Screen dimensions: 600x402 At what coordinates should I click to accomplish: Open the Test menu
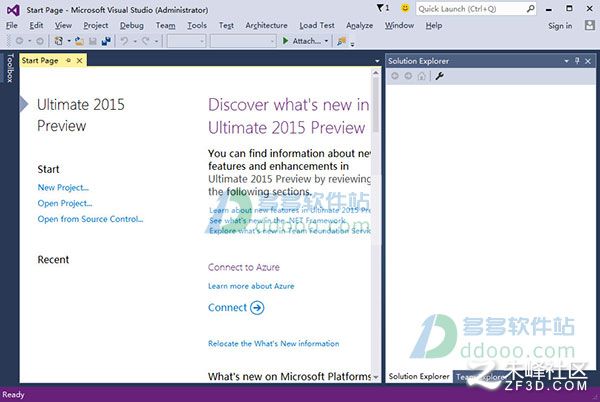226,25
